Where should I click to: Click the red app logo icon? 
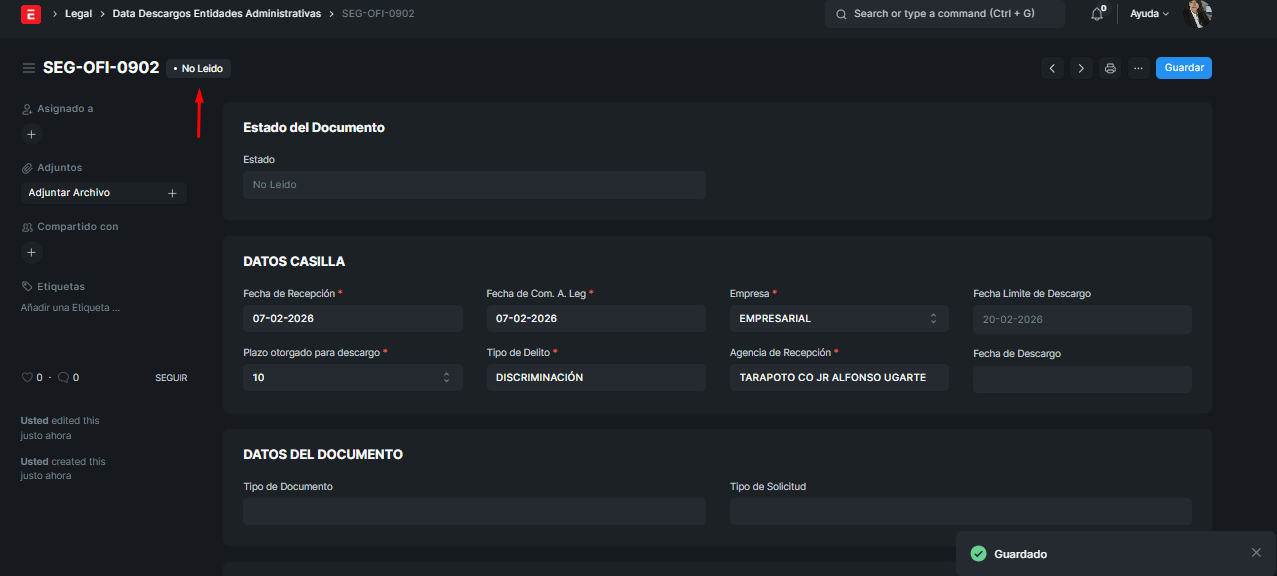(31, 14)
